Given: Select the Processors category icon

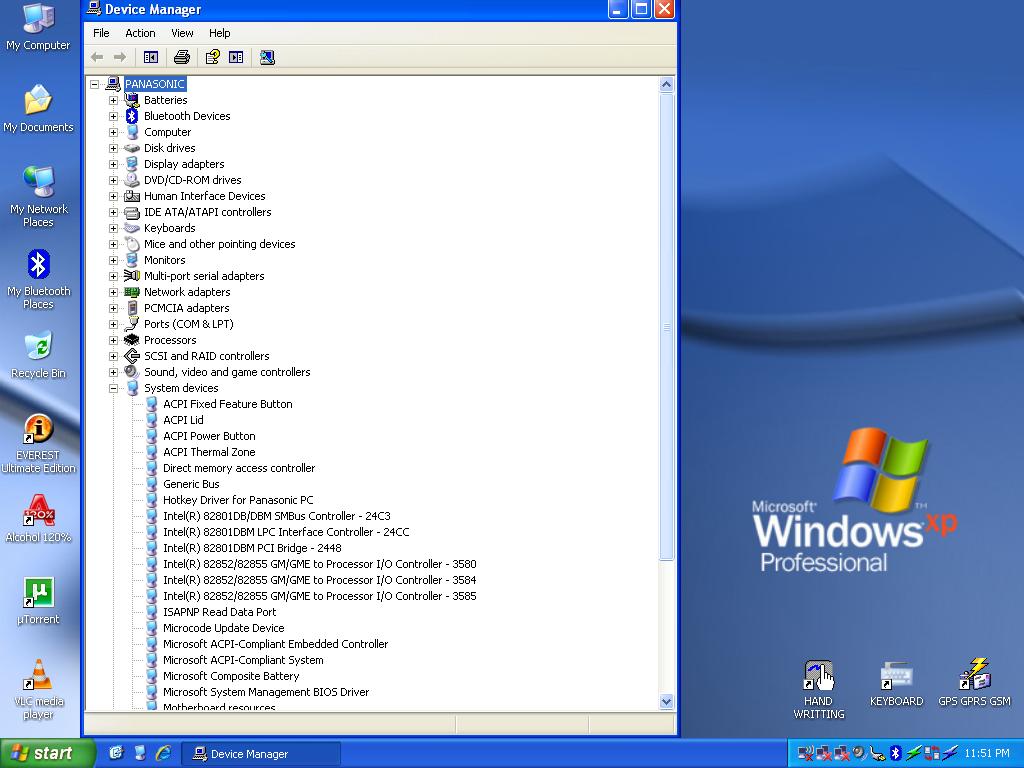Looking at the screenshot, I should click(x=132, y=340).
